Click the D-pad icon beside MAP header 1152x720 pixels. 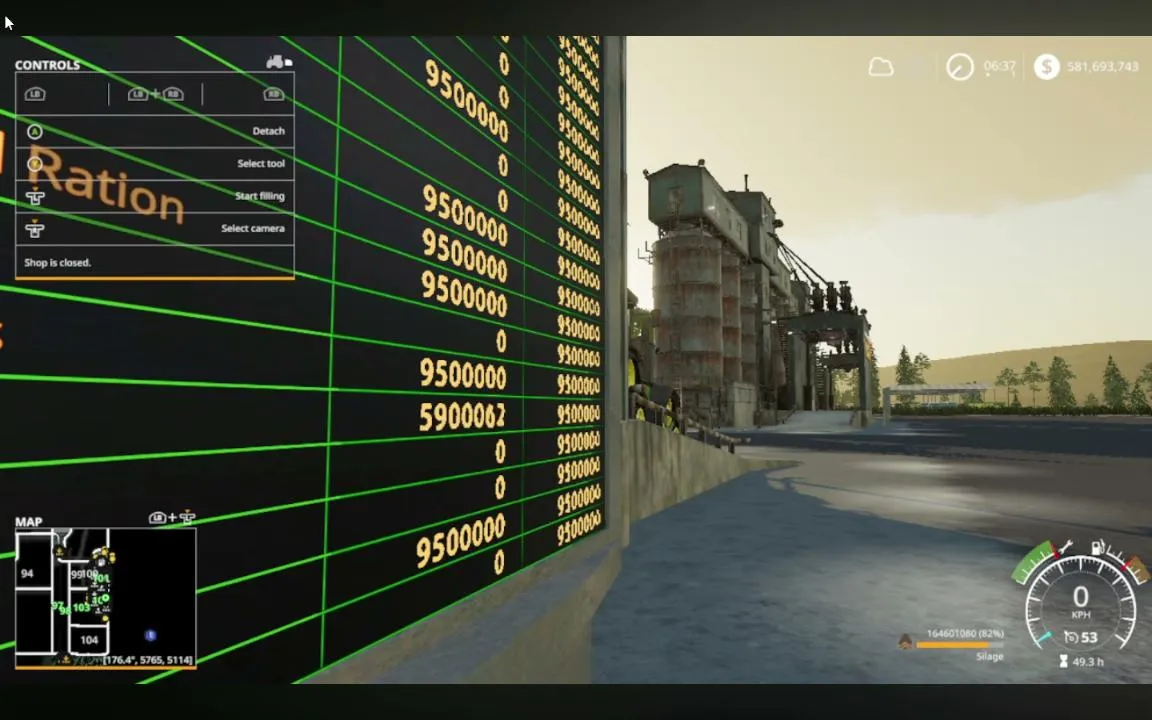click(187, 518)
